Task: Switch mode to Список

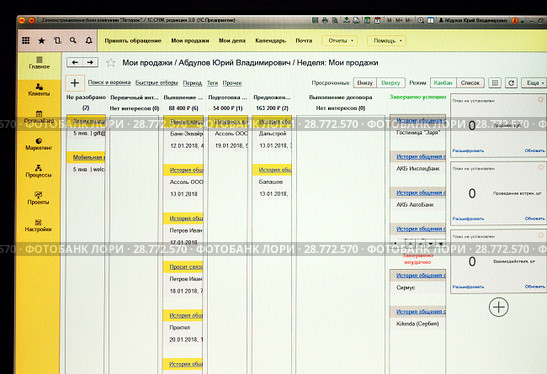Action: point(470,83)
